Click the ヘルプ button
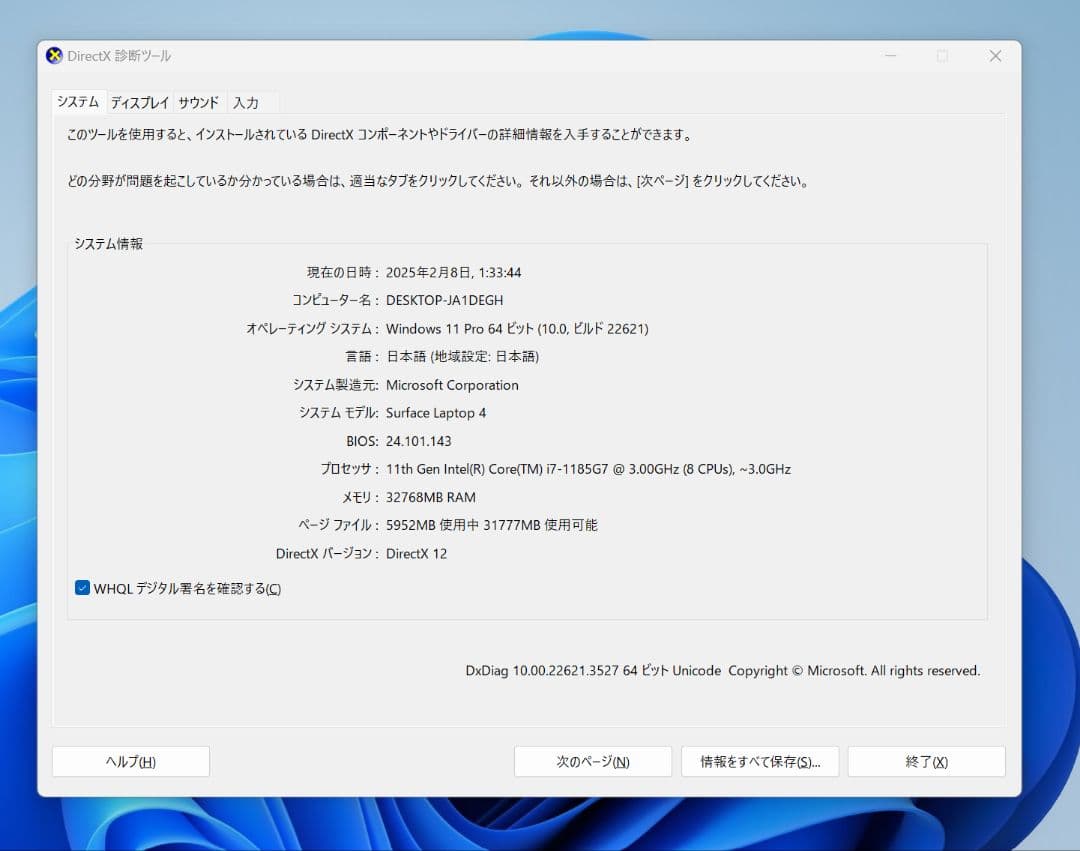The height and width of the screenshot is (851, 1080). pyautogui.click(x=130, y=761)
